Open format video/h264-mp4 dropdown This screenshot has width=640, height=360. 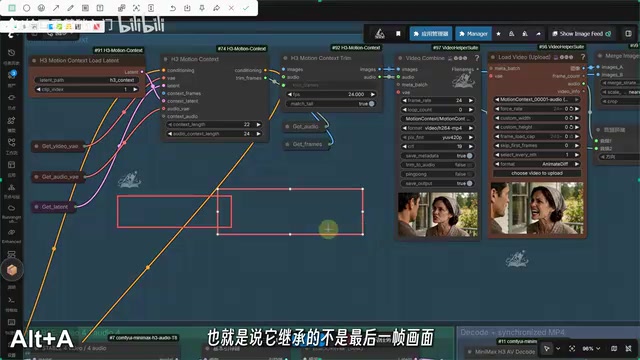(x=437, y=128)
